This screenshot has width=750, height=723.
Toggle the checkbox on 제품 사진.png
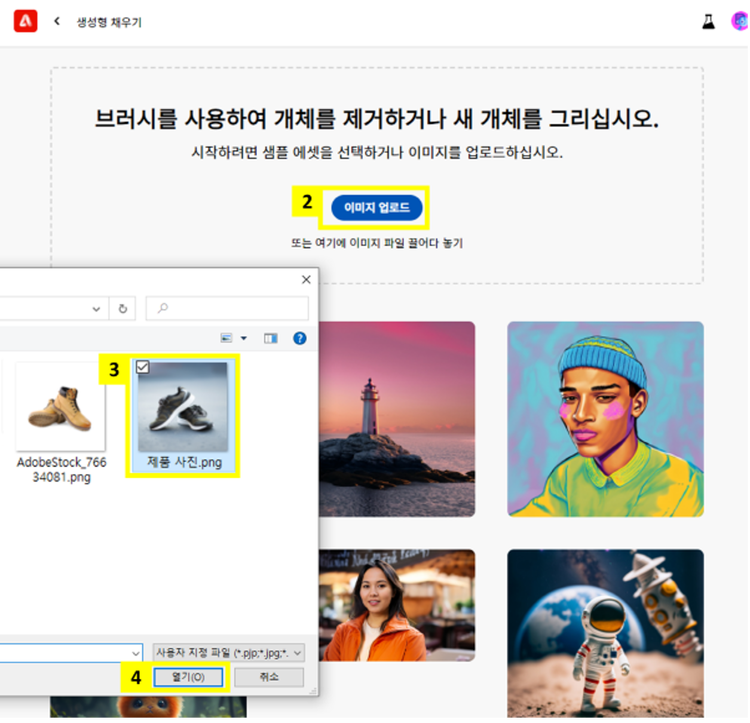[x=143, y=367]
